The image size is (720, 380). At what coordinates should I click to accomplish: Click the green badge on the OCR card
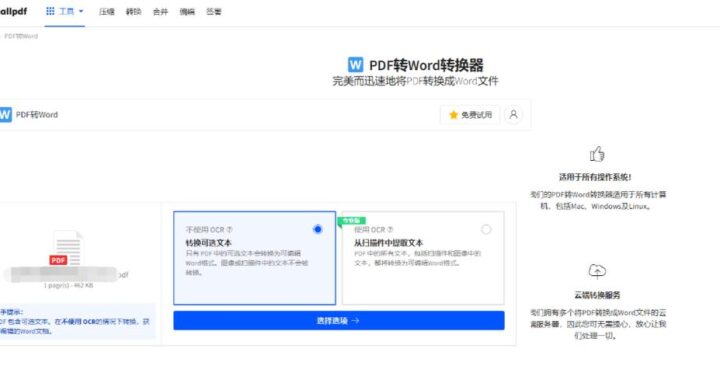tap(351, 221)
